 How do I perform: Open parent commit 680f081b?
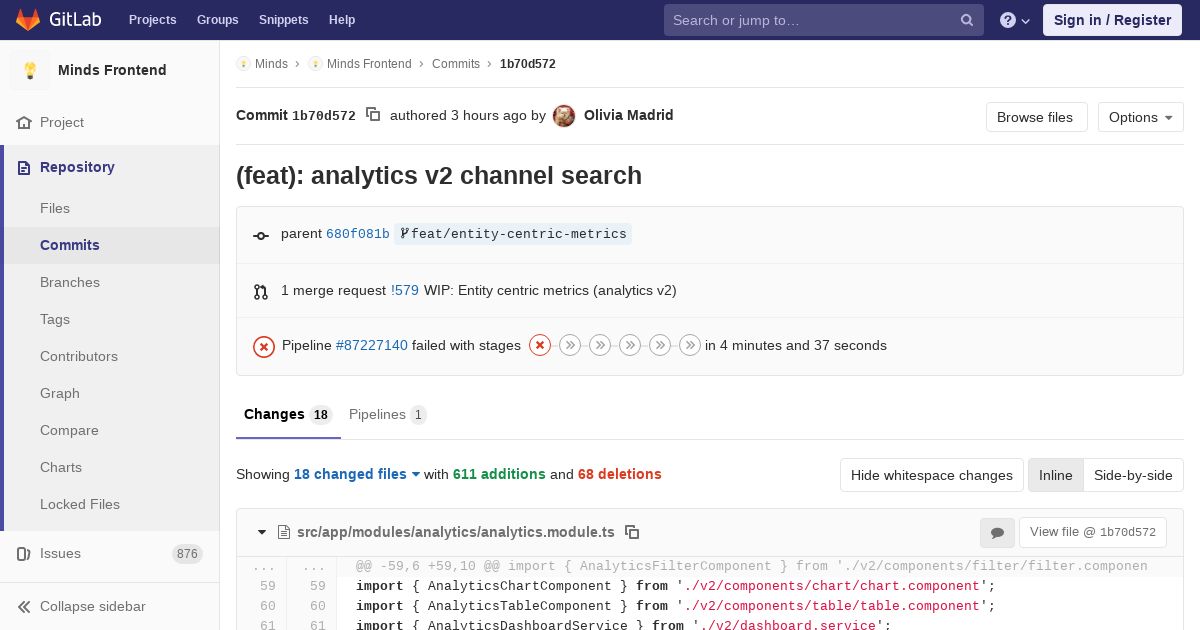pyautogui.click(x=358, y=234)
